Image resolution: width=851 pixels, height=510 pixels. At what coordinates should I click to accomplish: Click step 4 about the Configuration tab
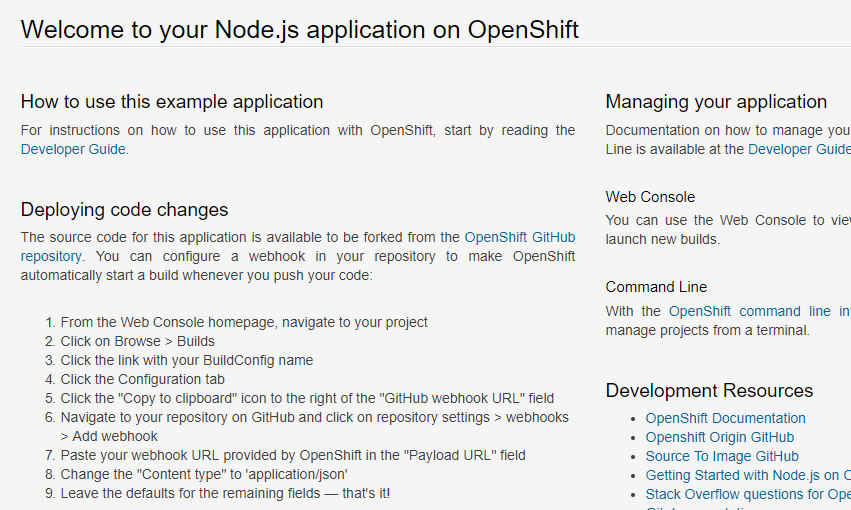point(142,379)
